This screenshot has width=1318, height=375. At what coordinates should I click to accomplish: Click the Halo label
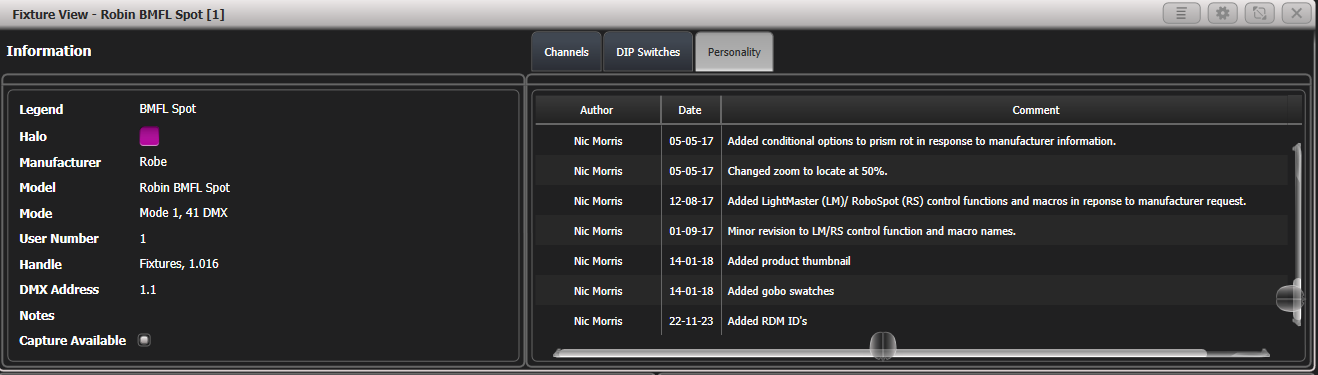(x=33, y=136)
